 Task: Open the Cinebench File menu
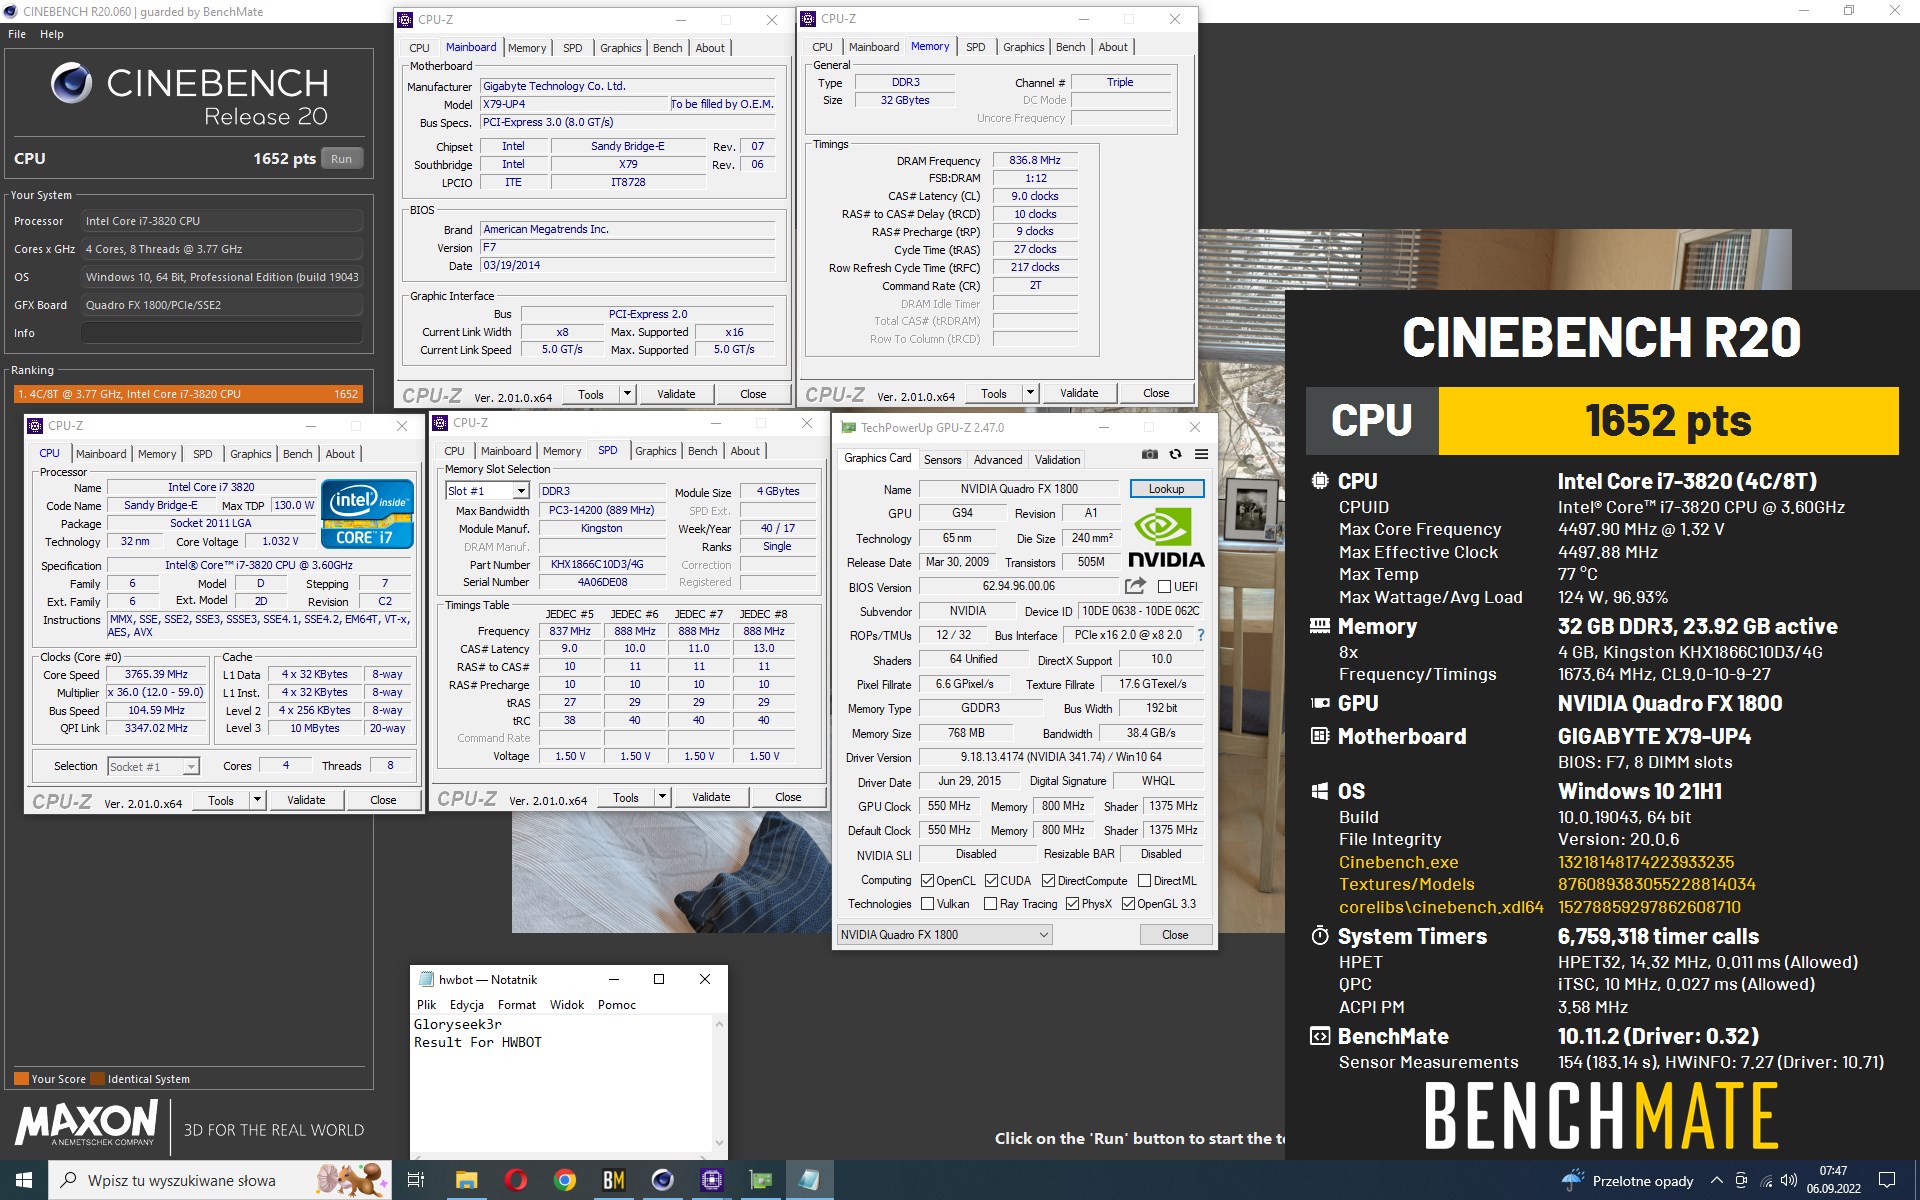[17, 34]
